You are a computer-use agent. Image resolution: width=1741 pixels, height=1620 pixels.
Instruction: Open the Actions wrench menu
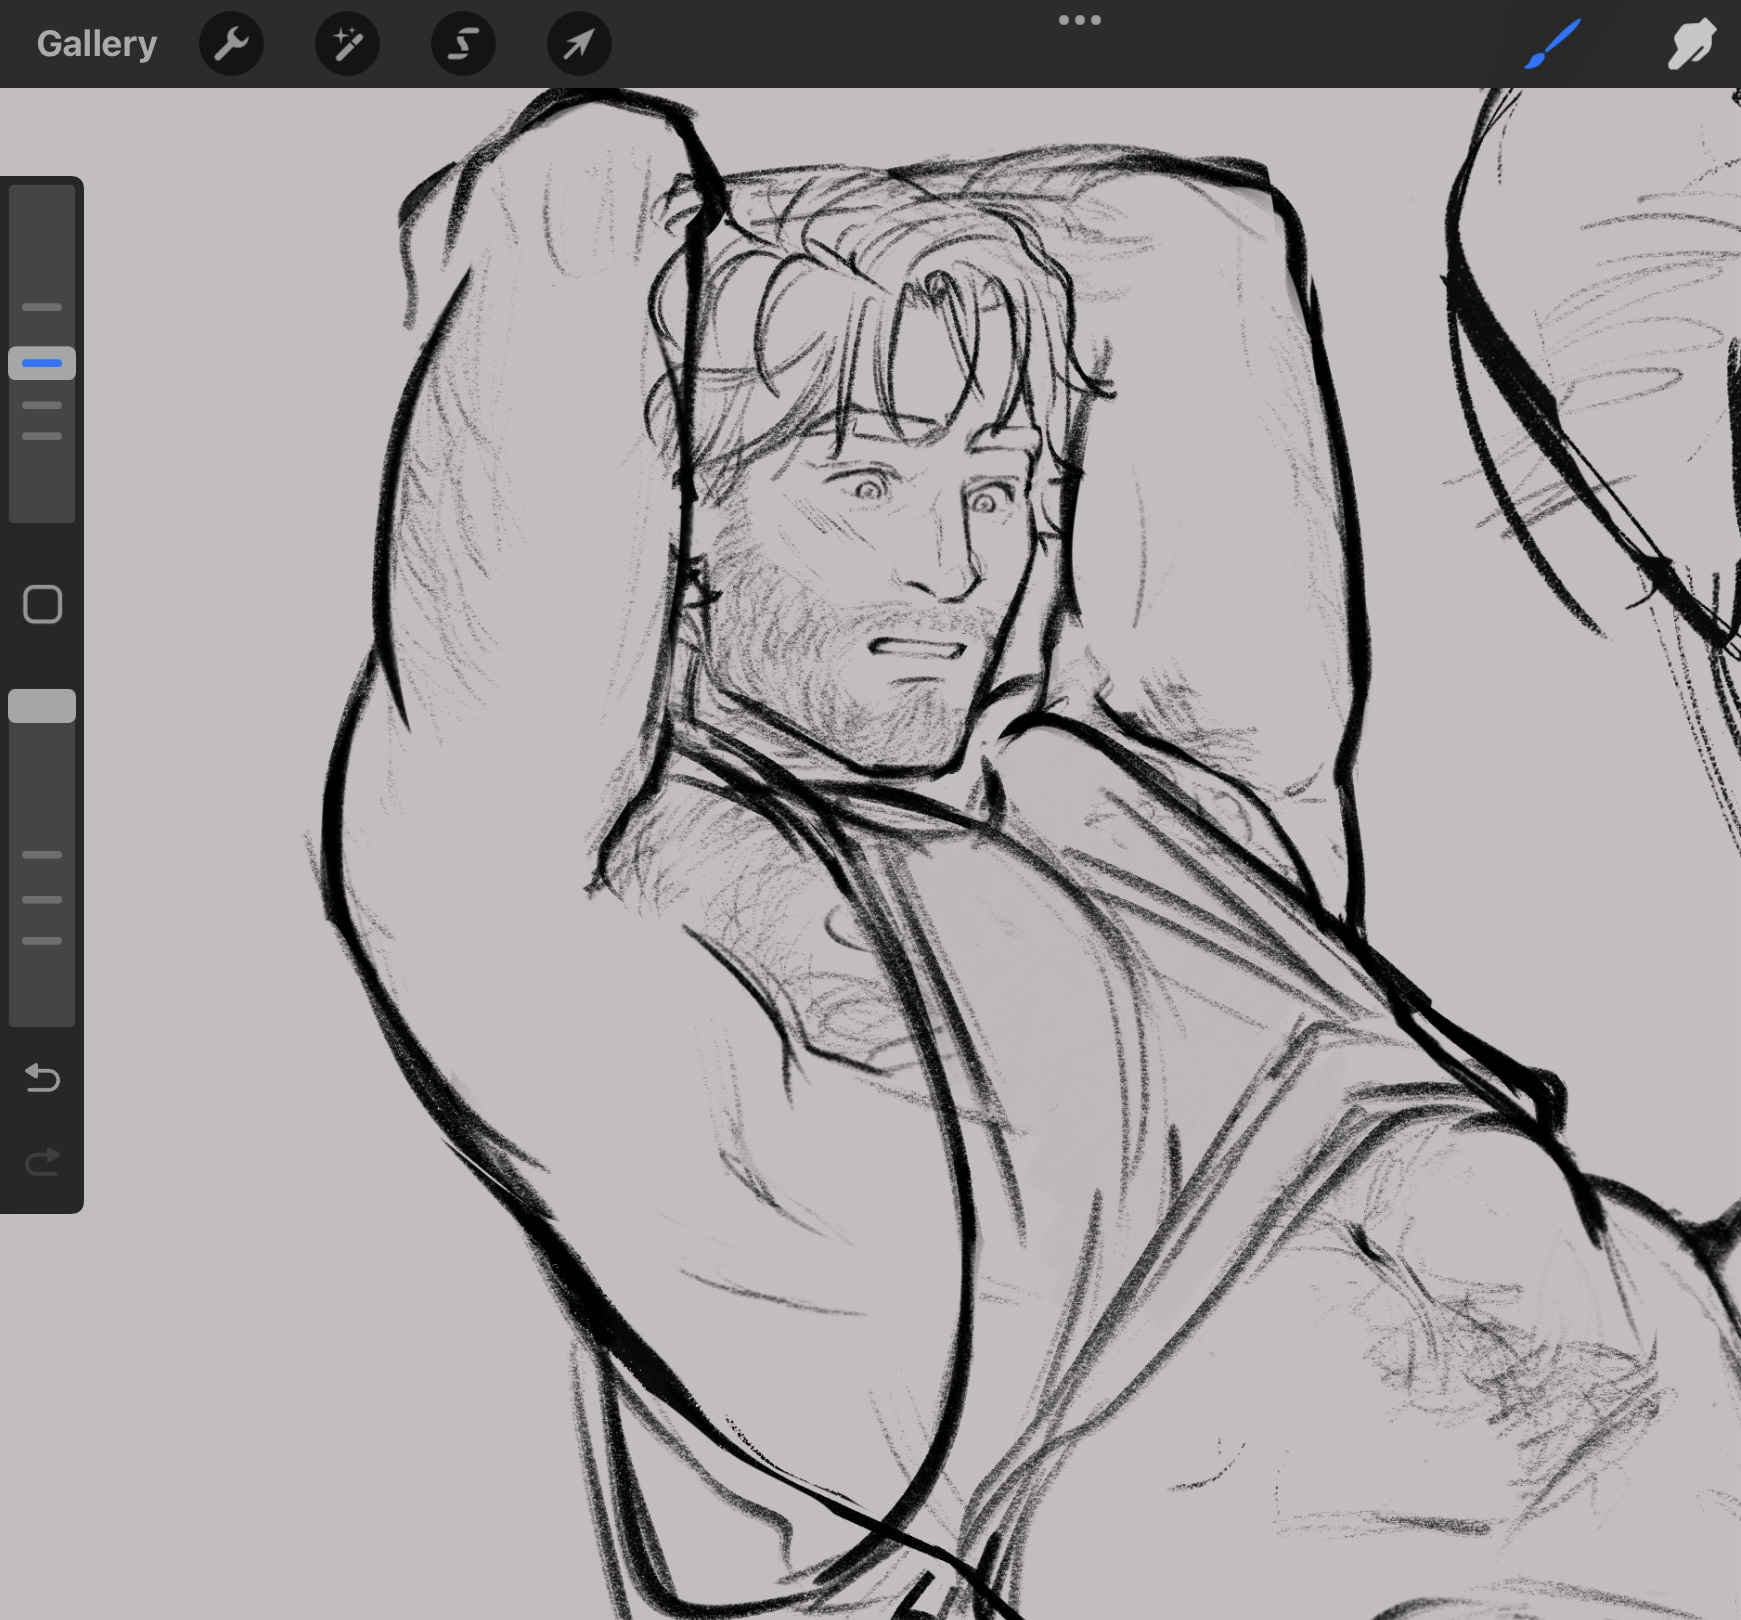pyautogui.click(x=231, y=44)
